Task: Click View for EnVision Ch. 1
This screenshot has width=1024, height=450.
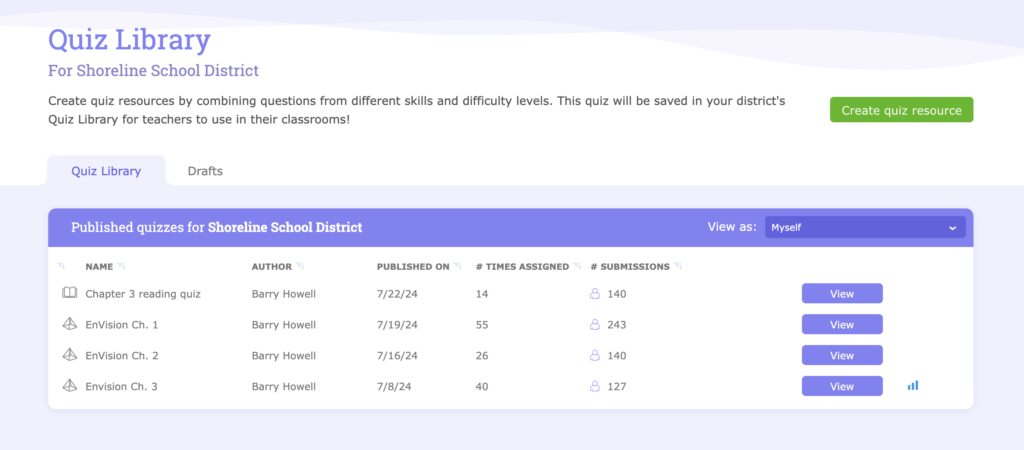Action: (x=842, y=324)
